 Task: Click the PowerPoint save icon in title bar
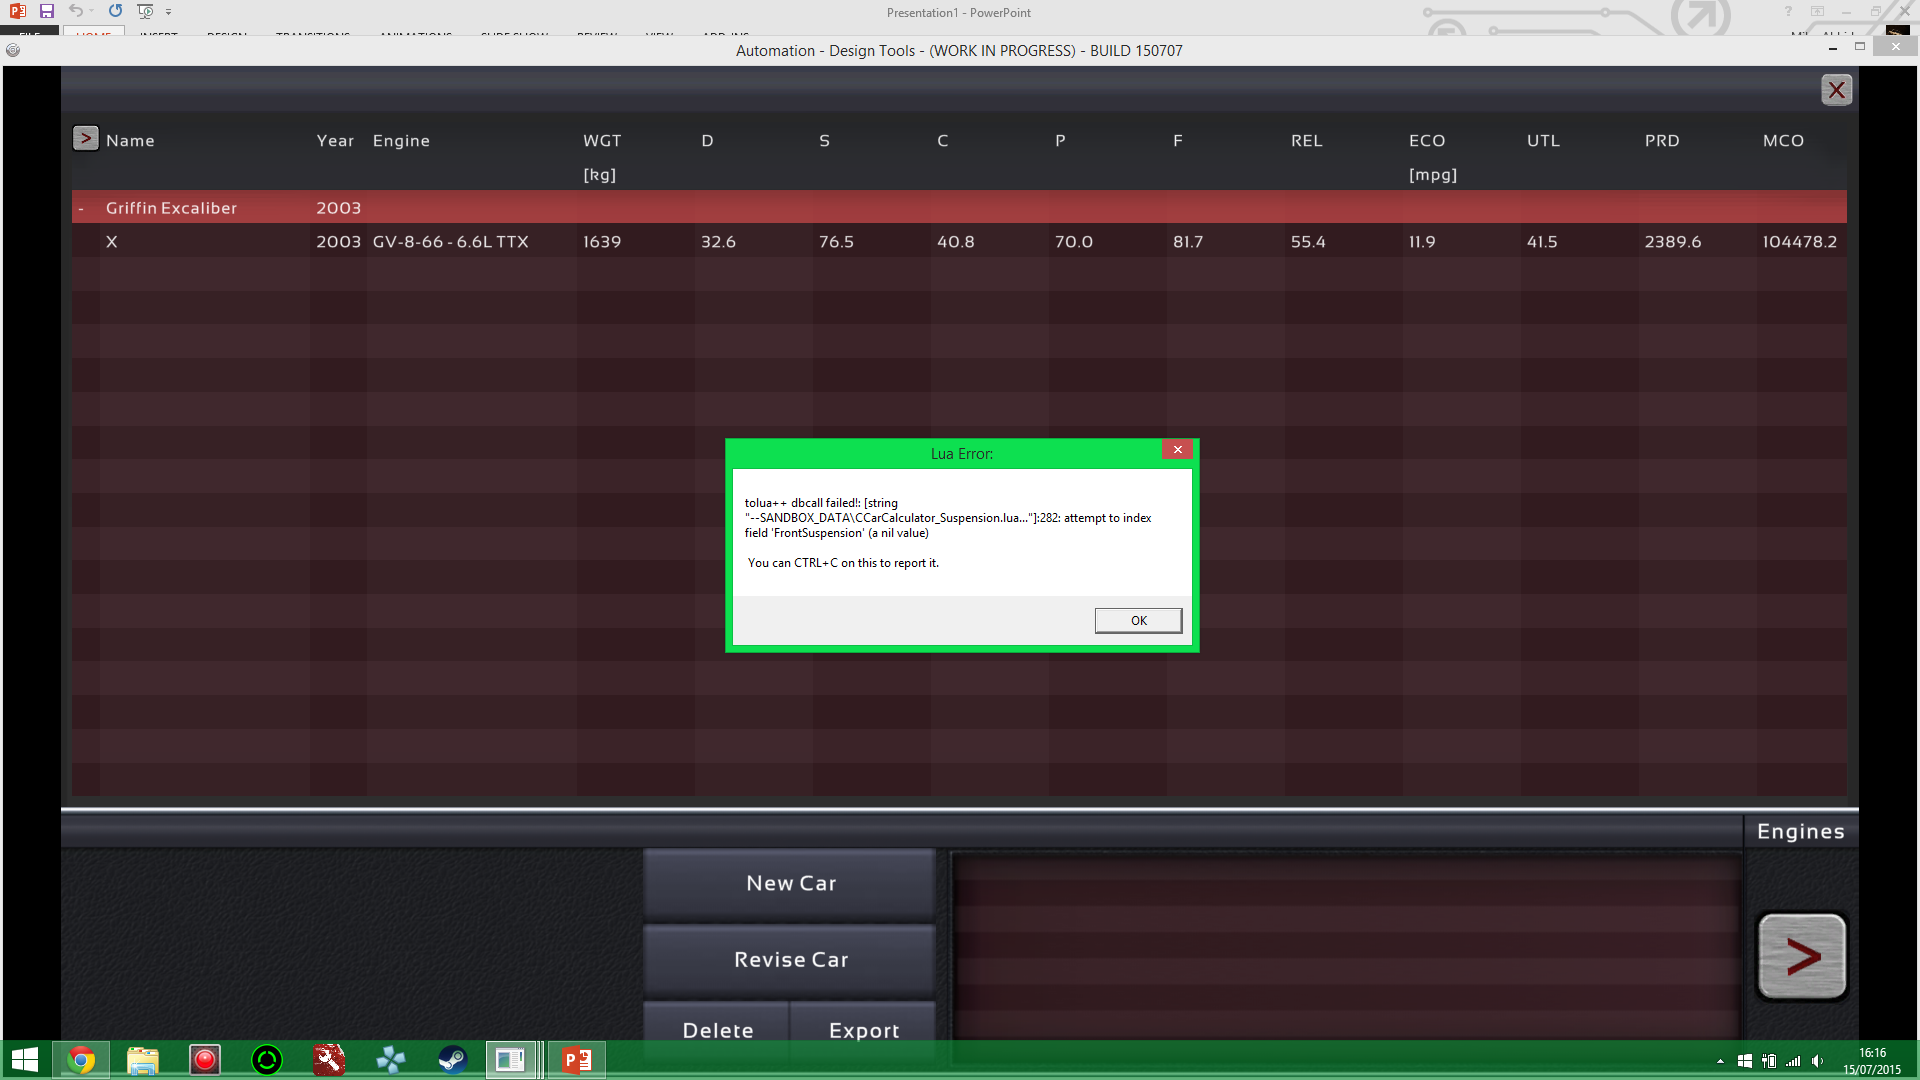(46, 11)
